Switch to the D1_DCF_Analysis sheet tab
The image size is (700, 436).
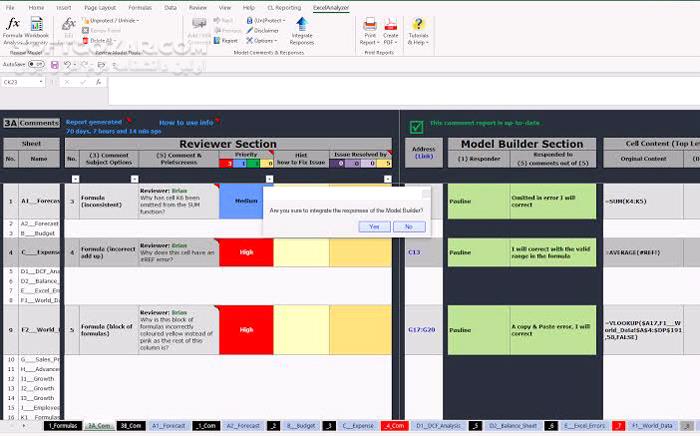click(x=439, y=426)
